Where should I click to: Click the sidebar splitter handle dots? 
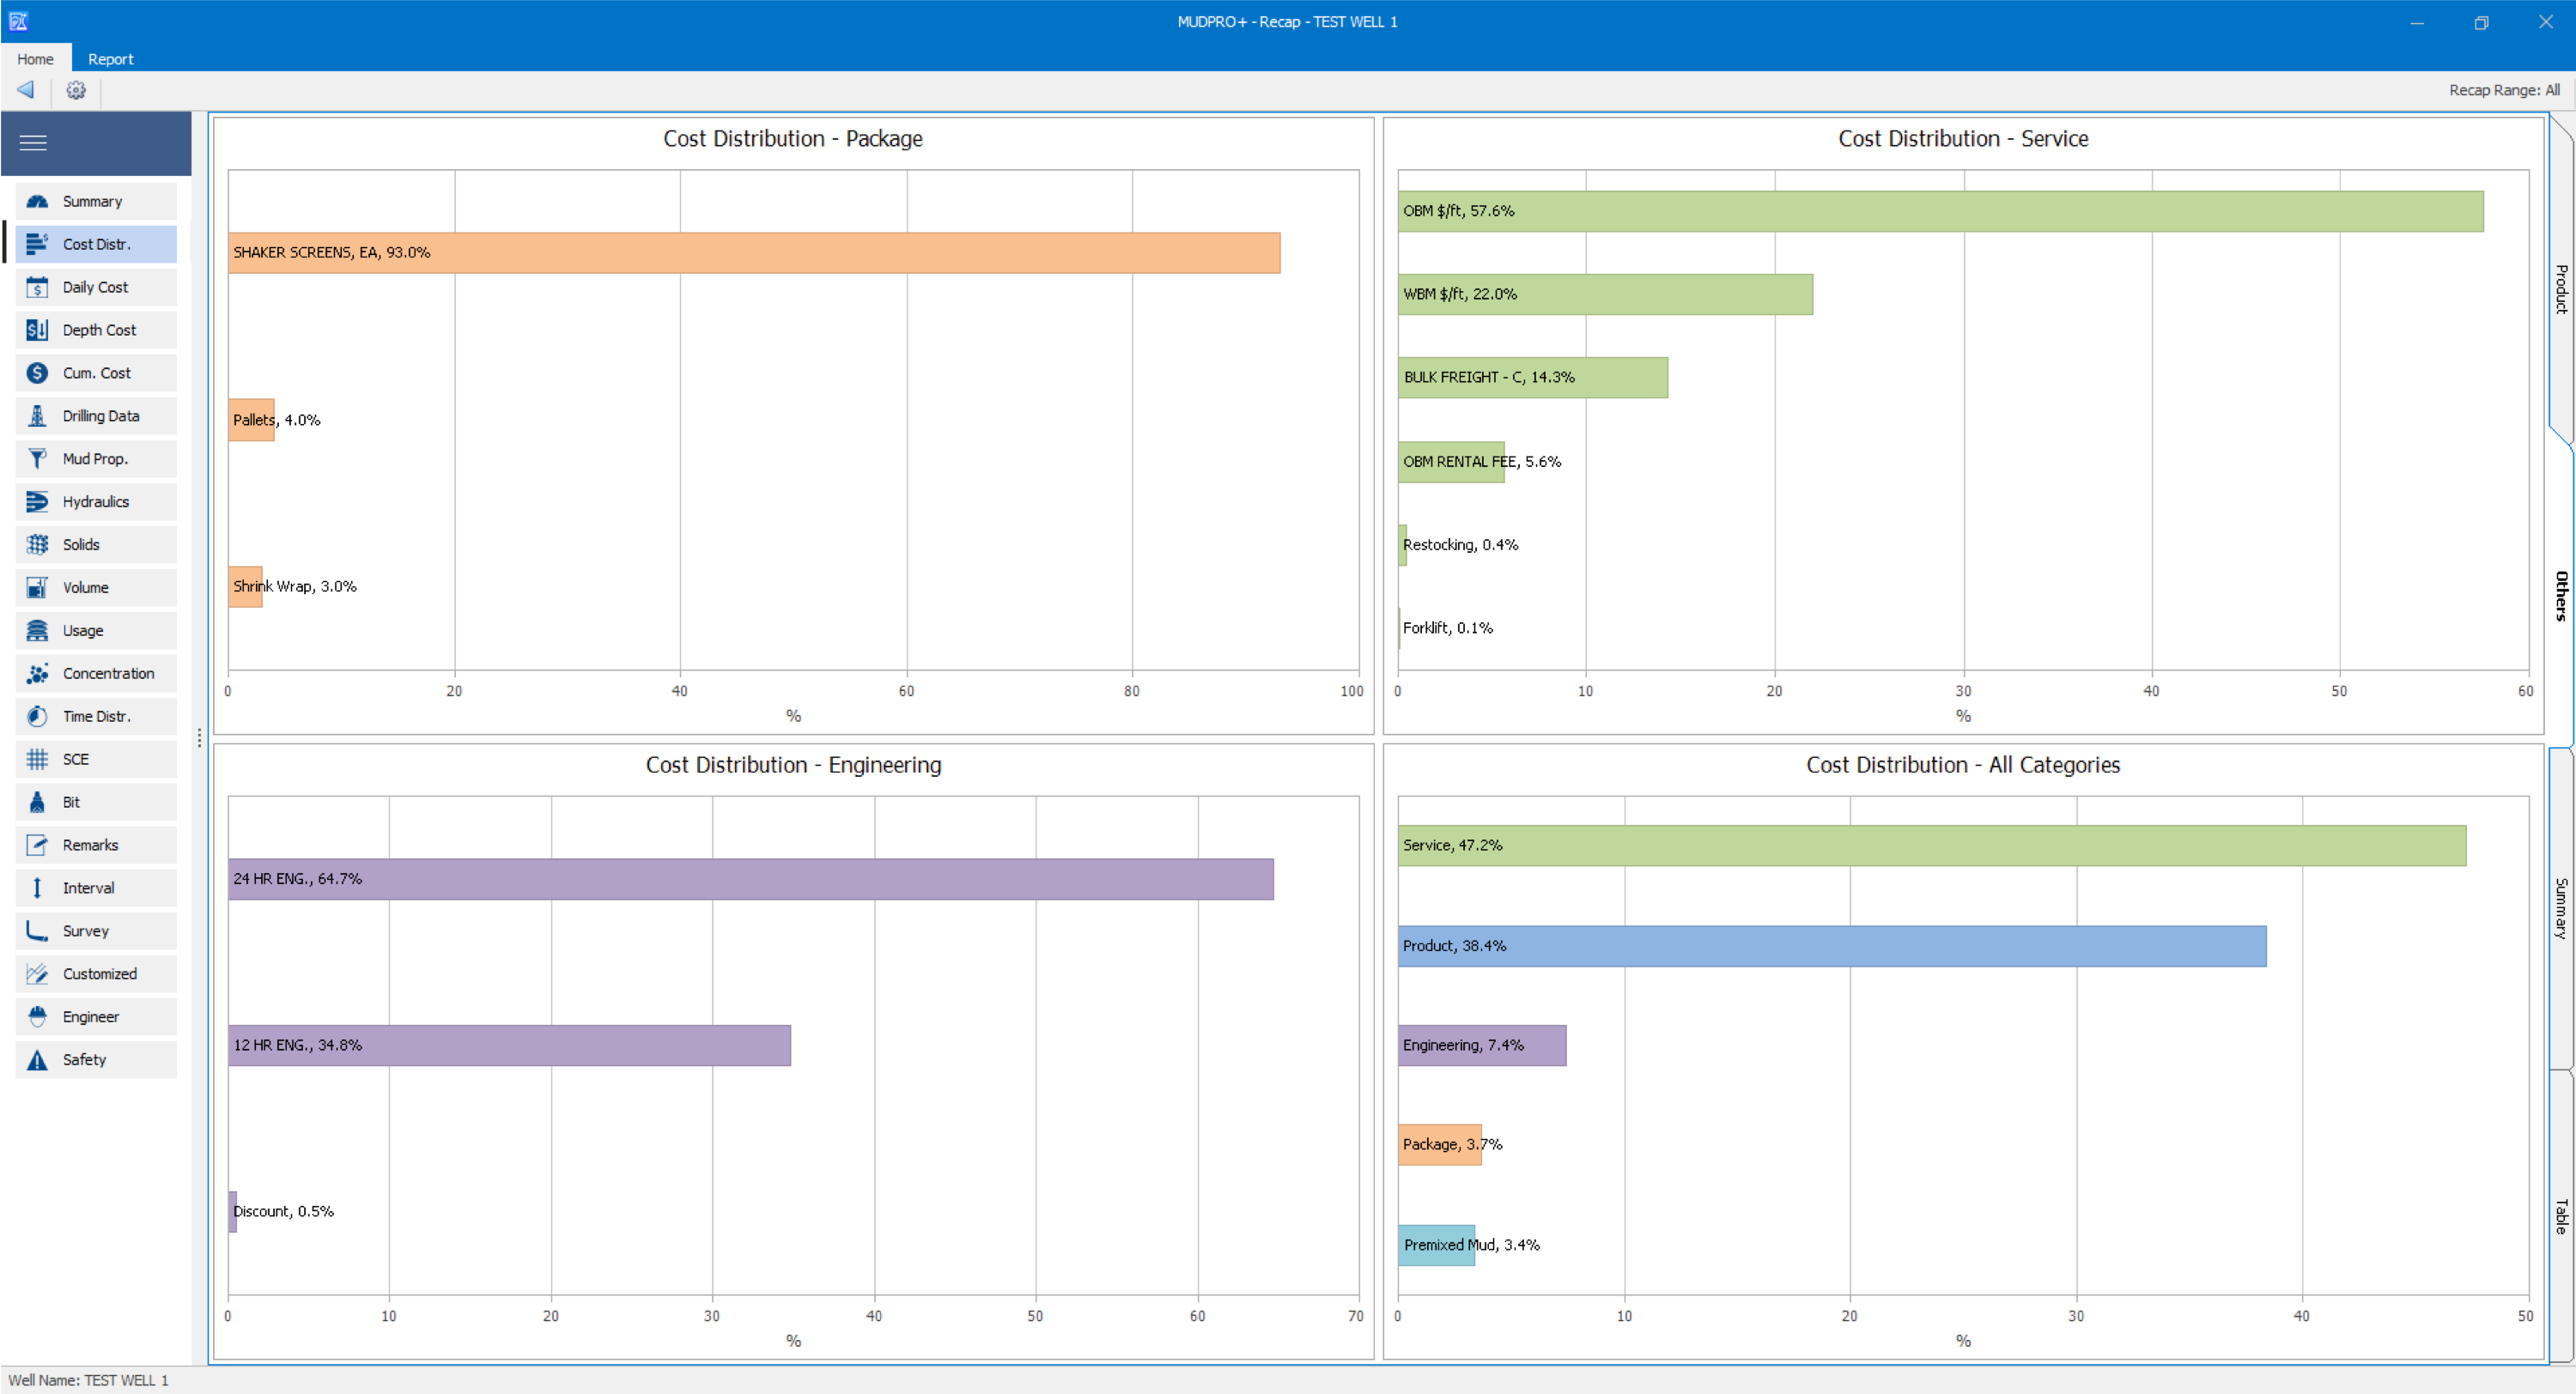[200, 738]
